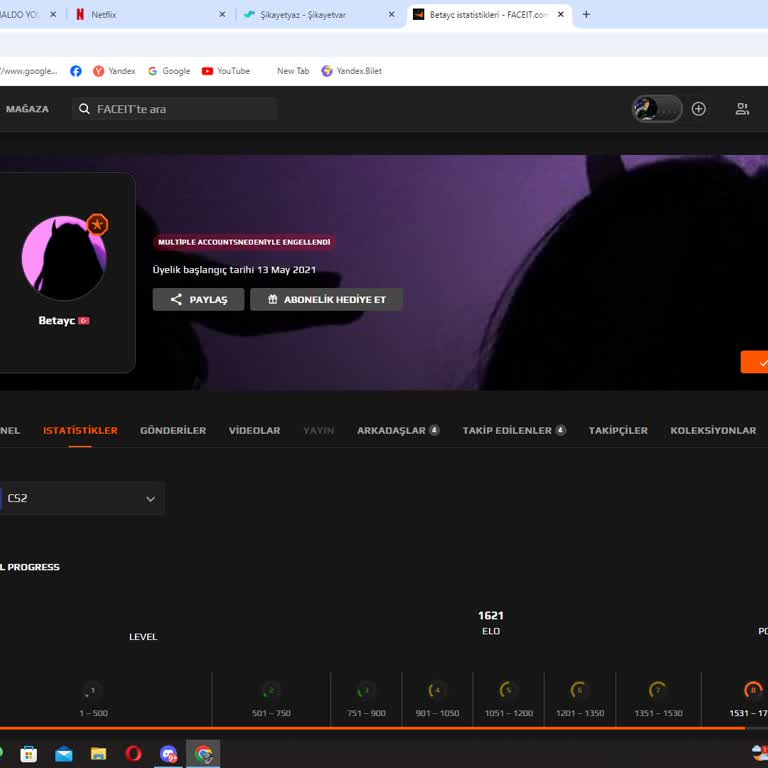Click the Chrome icon in the taskbar

[203, 754]
